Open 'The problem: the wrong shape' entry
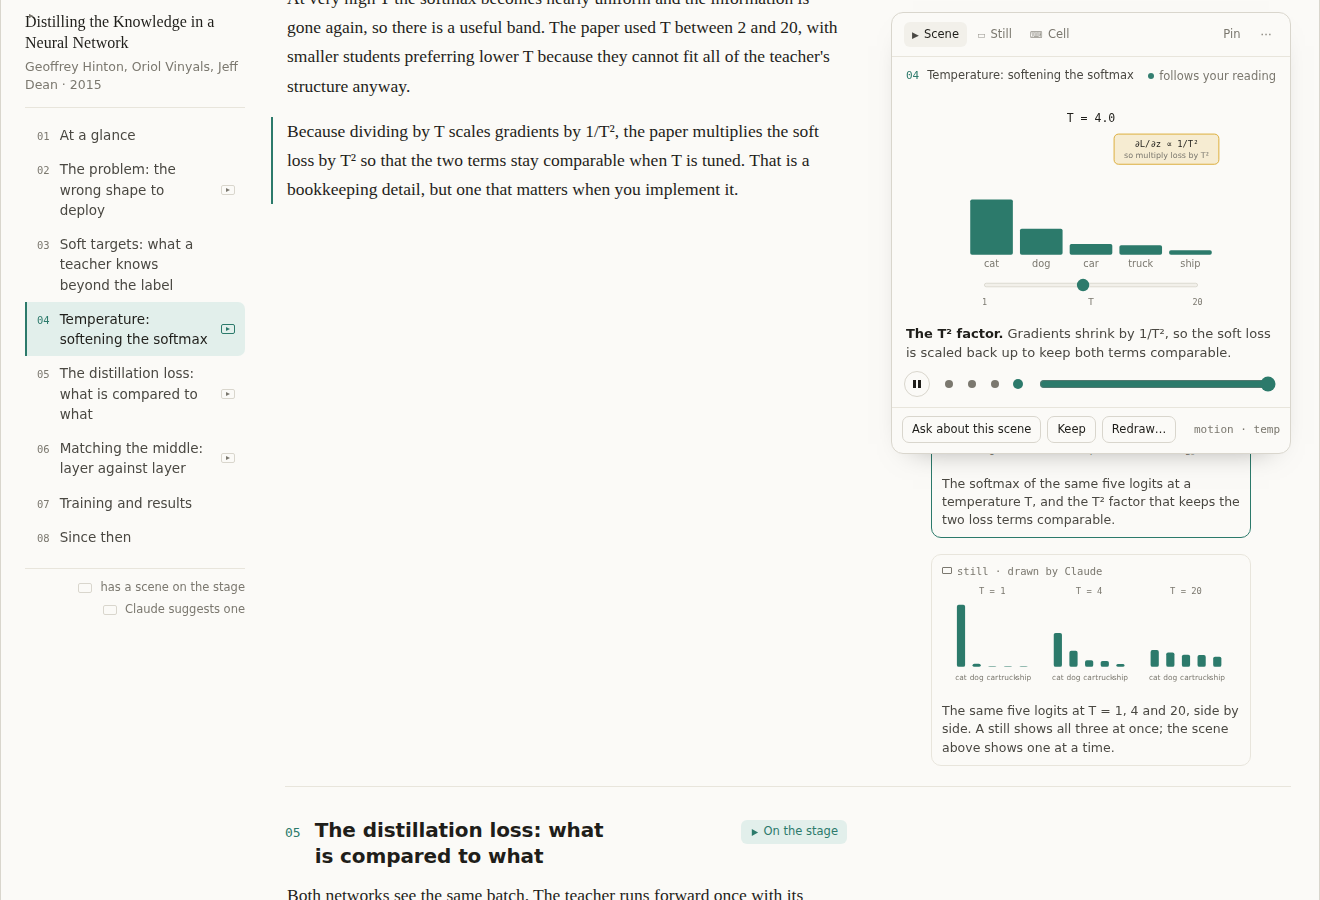Image resolution: width=1320 pixels, height=900 pixels. tap(135, 190)
